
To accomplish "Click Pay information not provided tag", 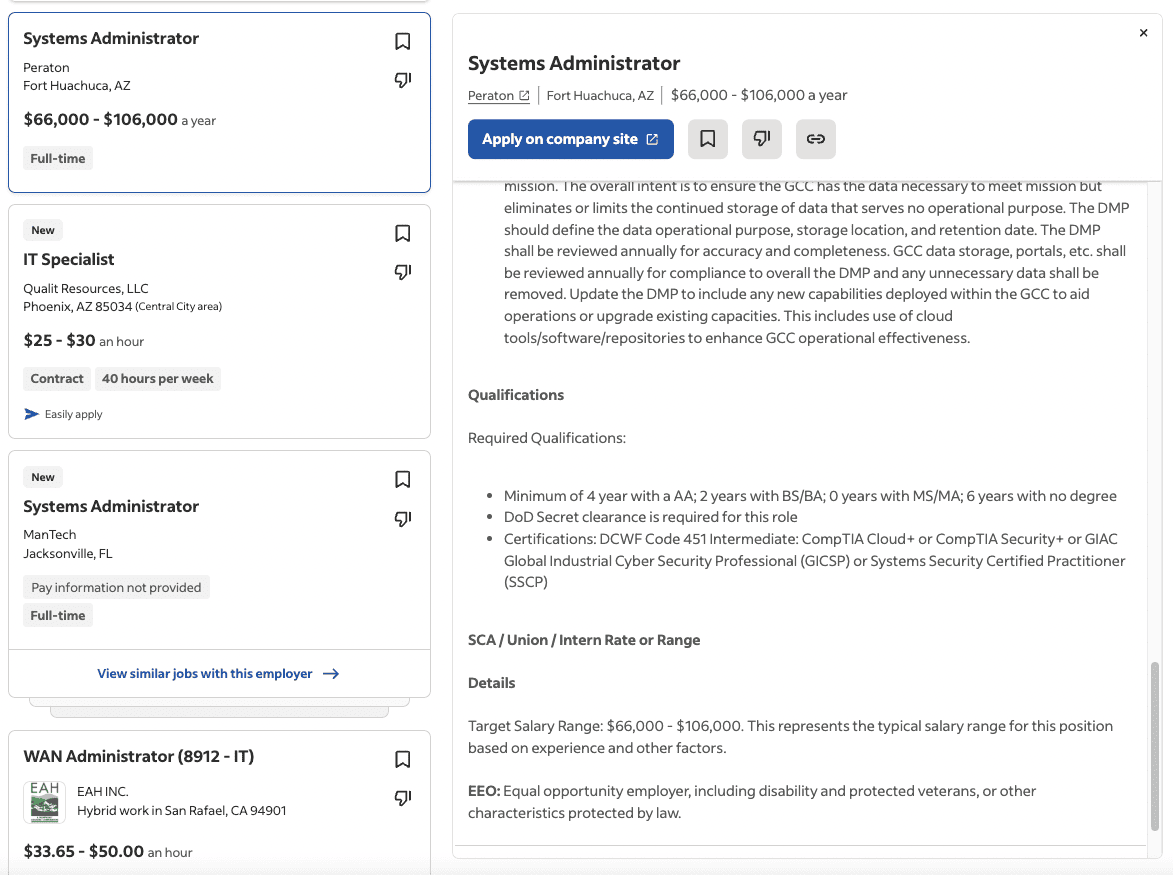I will click(116, 587).
